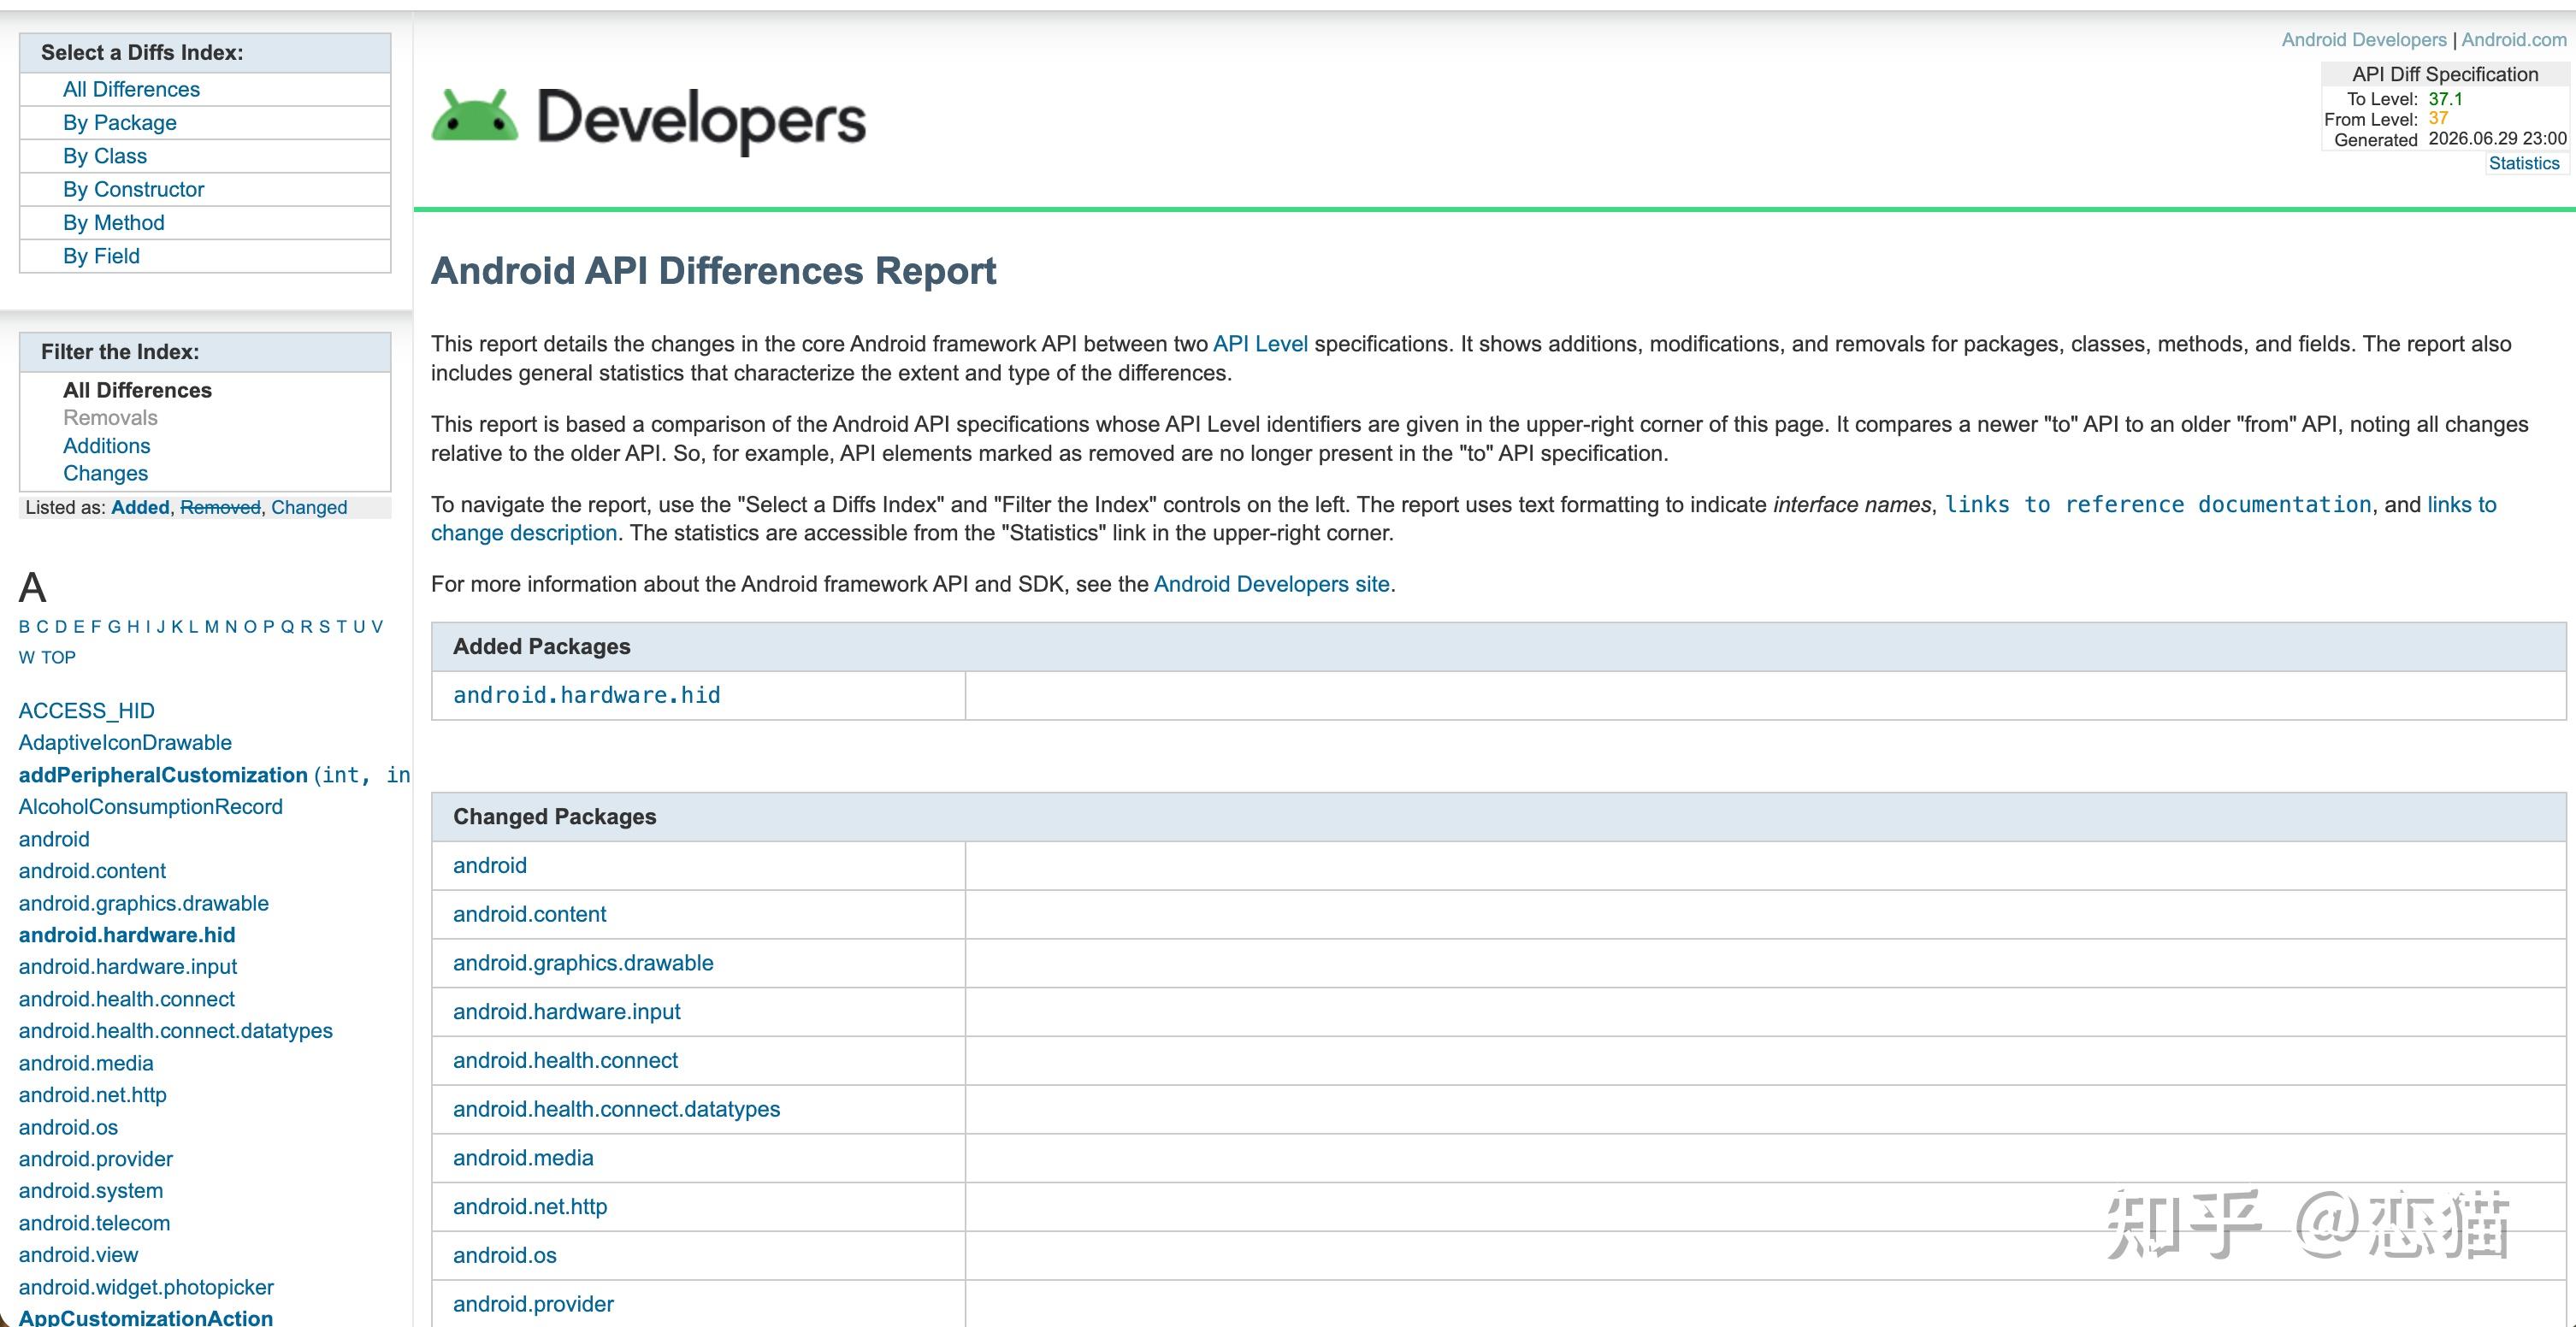Follow the Android Developers site link
Screen dimensions: 2576x1327
point(1271,584)
